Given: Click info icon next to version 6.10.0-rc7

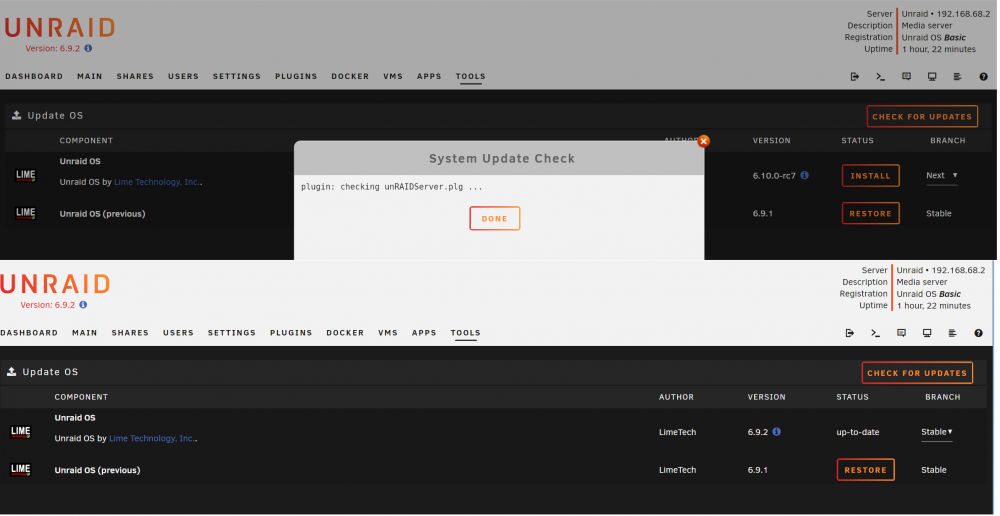Looking at the screenshot, I should coord(804,175).
